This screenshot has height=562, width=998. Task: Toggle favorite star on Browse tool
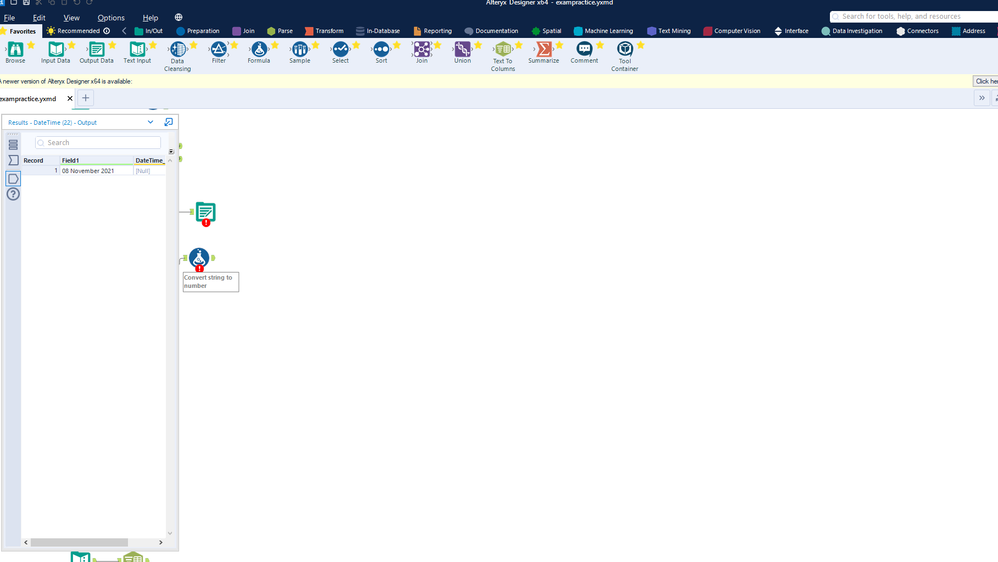[x=31, y=45]
